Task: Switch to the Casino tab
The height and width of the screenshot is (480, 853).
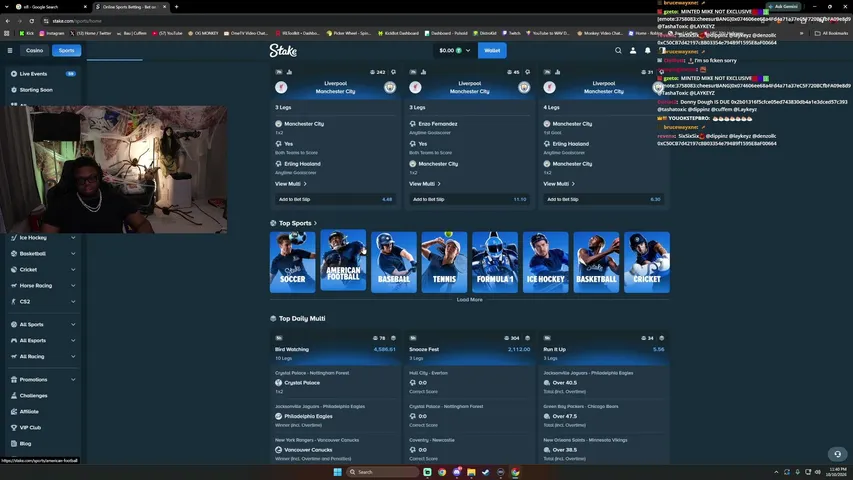Action: pyautogui.click(x=34, y=51)
